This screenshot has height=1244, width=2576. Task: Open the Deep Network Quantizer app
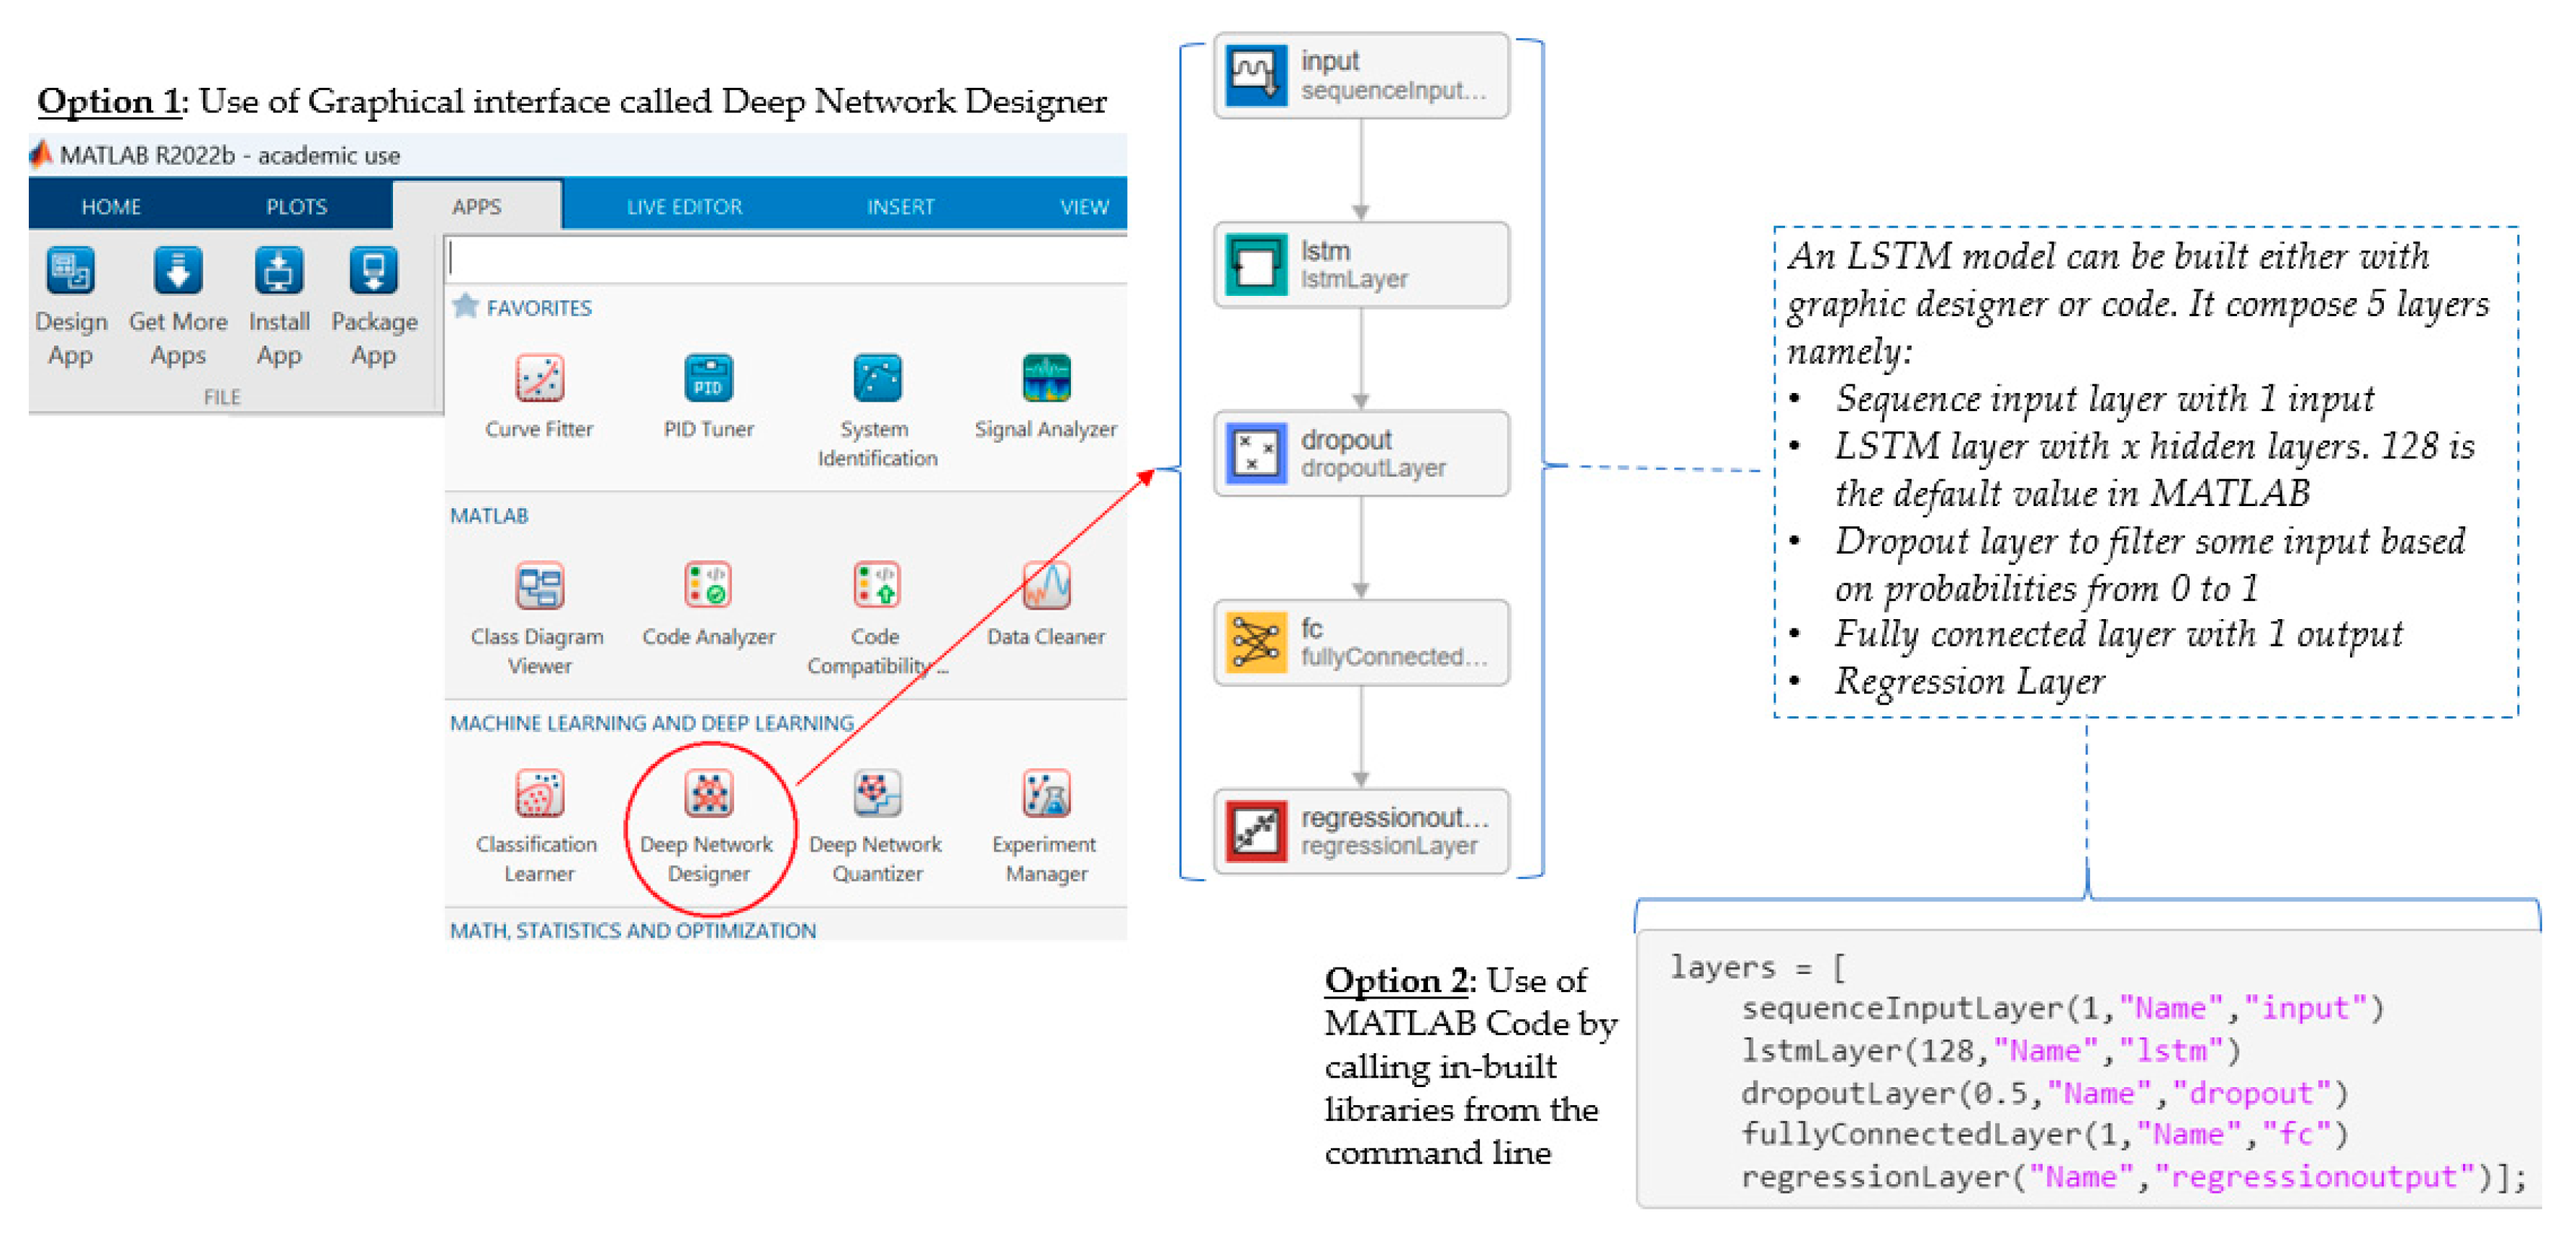[876, 795]
